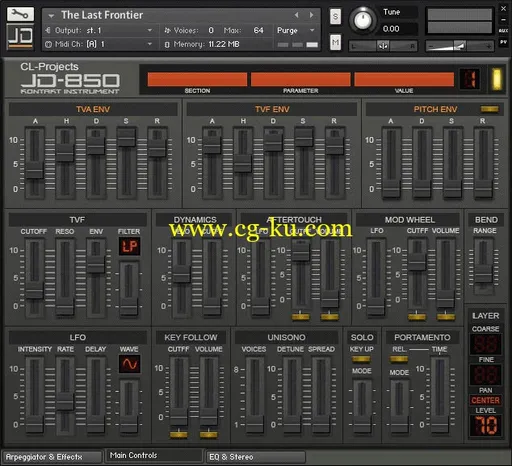Screen dimensions: 512x466
Task: Switch to the Main Controls tab
Action: click(x=154, y=455)
